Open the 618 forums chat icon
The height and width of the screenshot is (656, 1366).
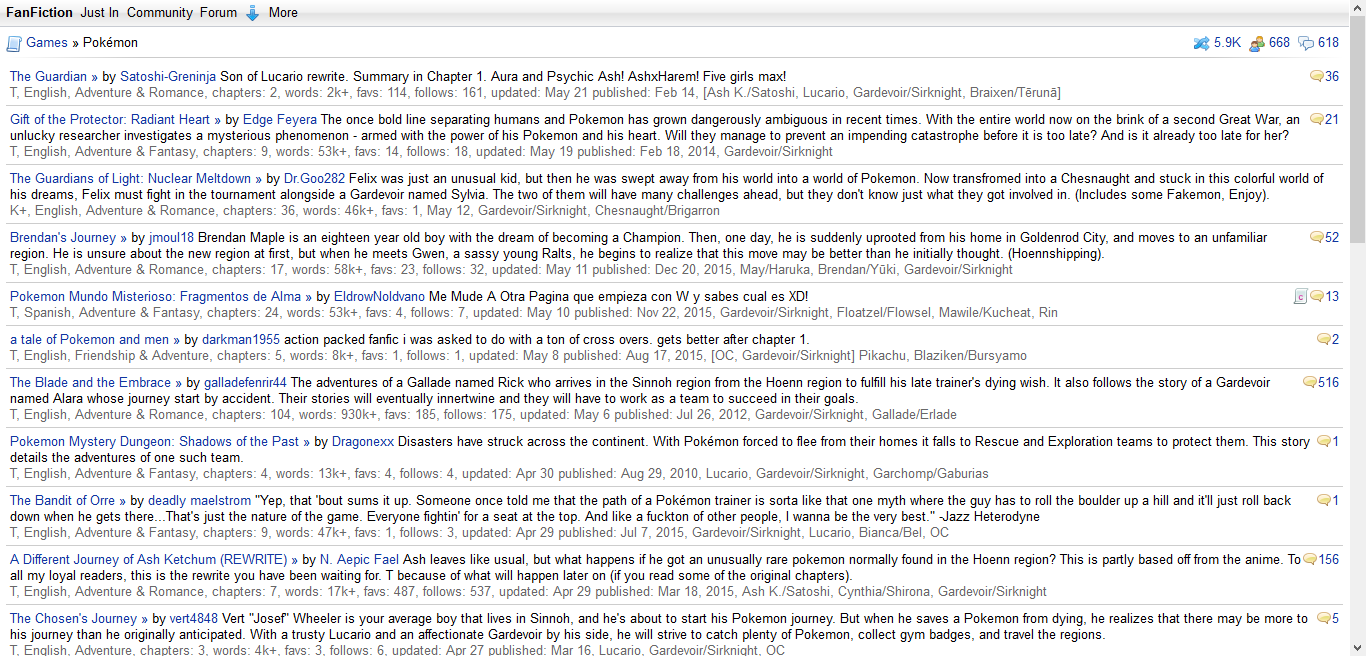point(1306,43)
